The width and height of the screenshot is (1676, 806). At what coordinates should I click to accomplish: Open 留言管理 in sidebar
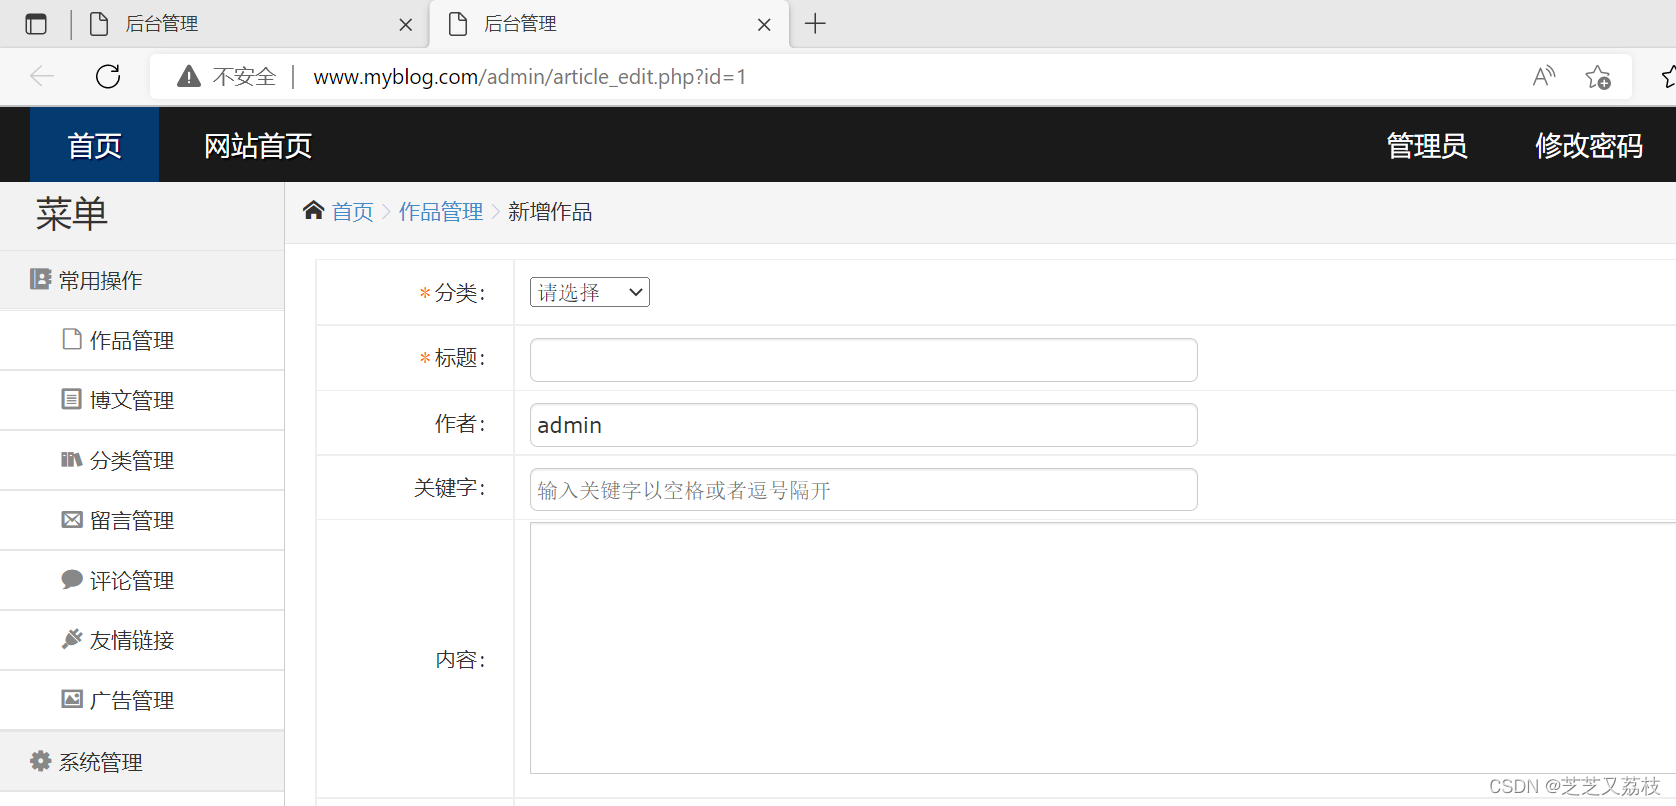tap(142, 520)
